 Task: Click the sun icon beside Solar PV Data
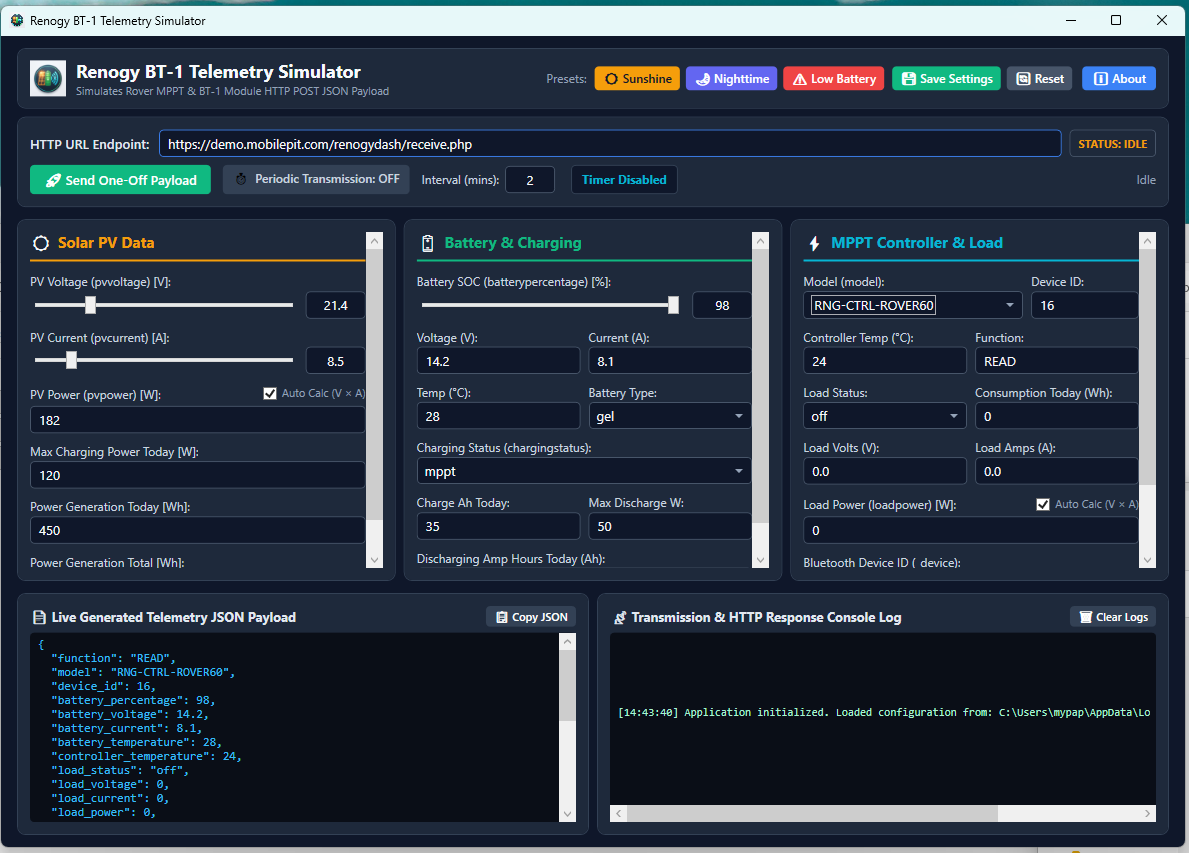(41, 243)
